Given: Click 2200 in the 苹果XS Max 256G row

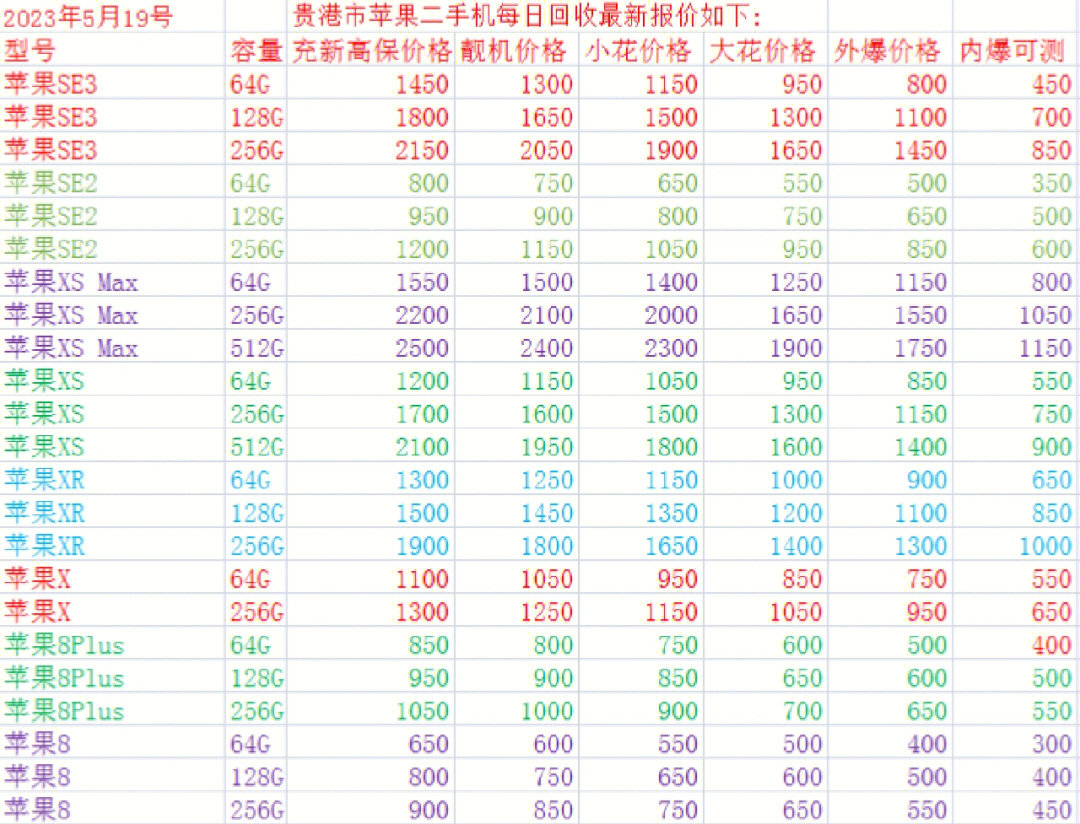Looking at the screenshot, I should 422,315.
